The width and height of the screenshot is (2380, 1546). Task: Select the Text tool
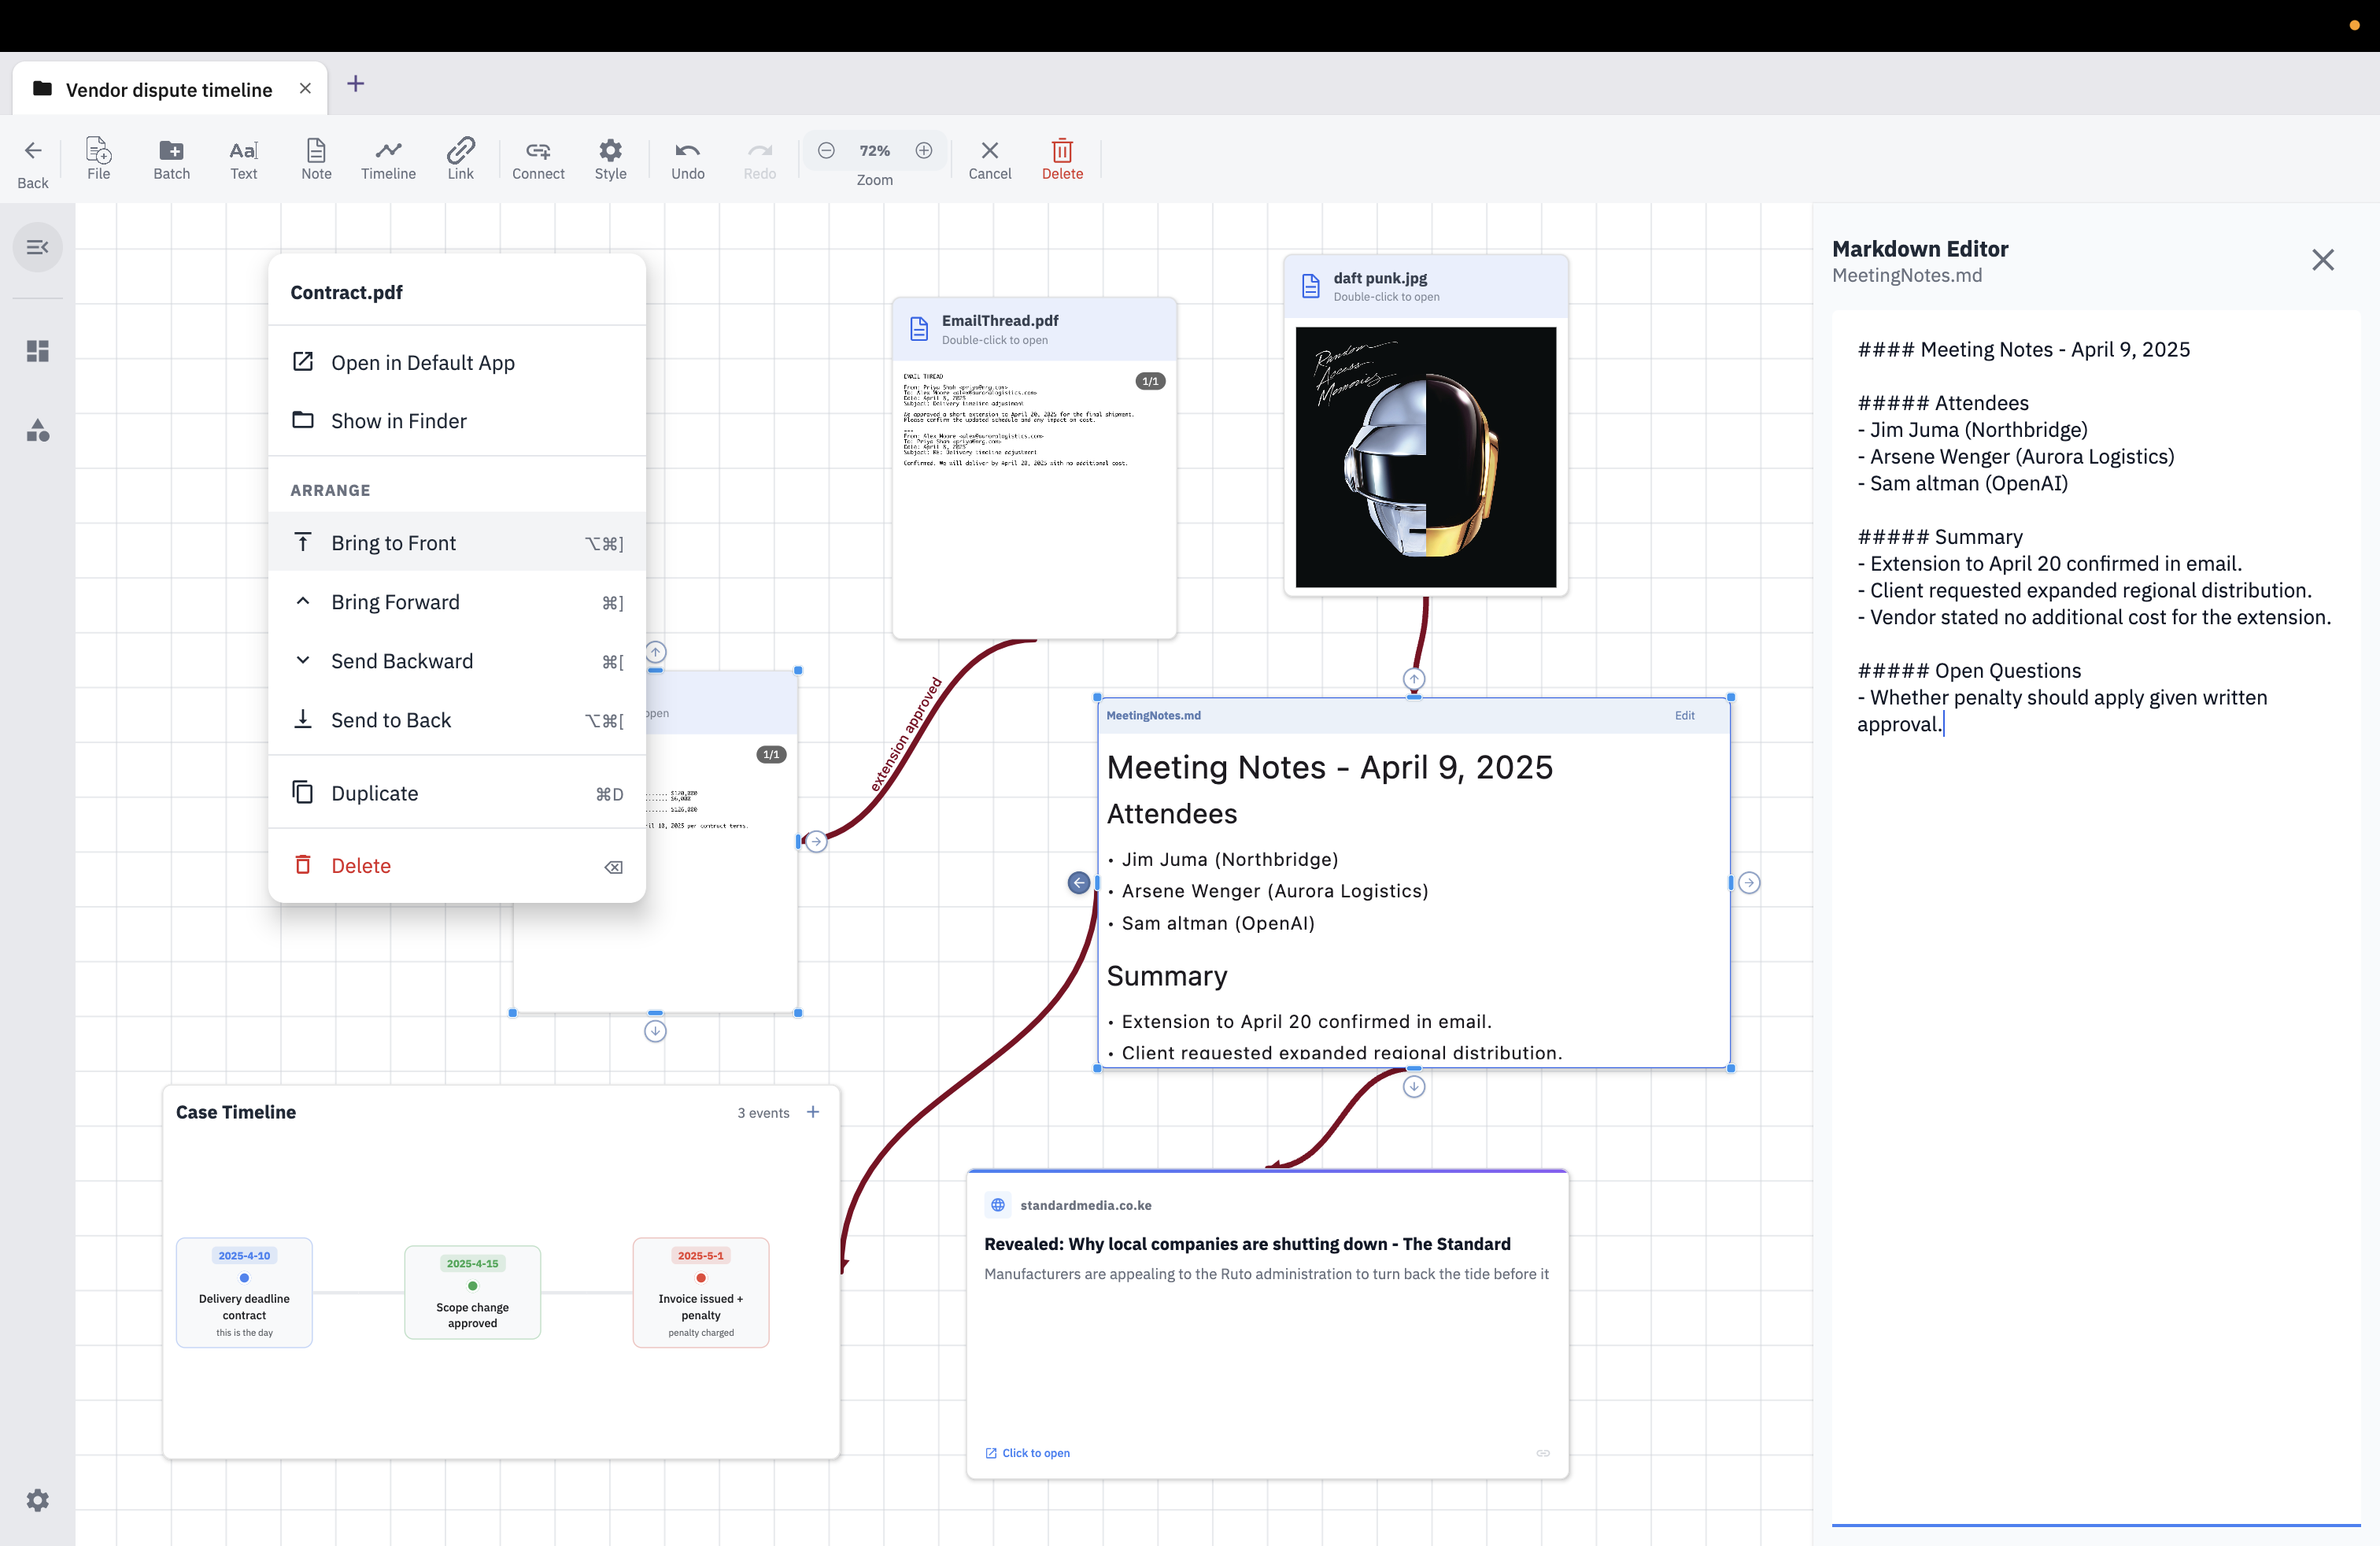pyautogui.click(x=243, y=158)
